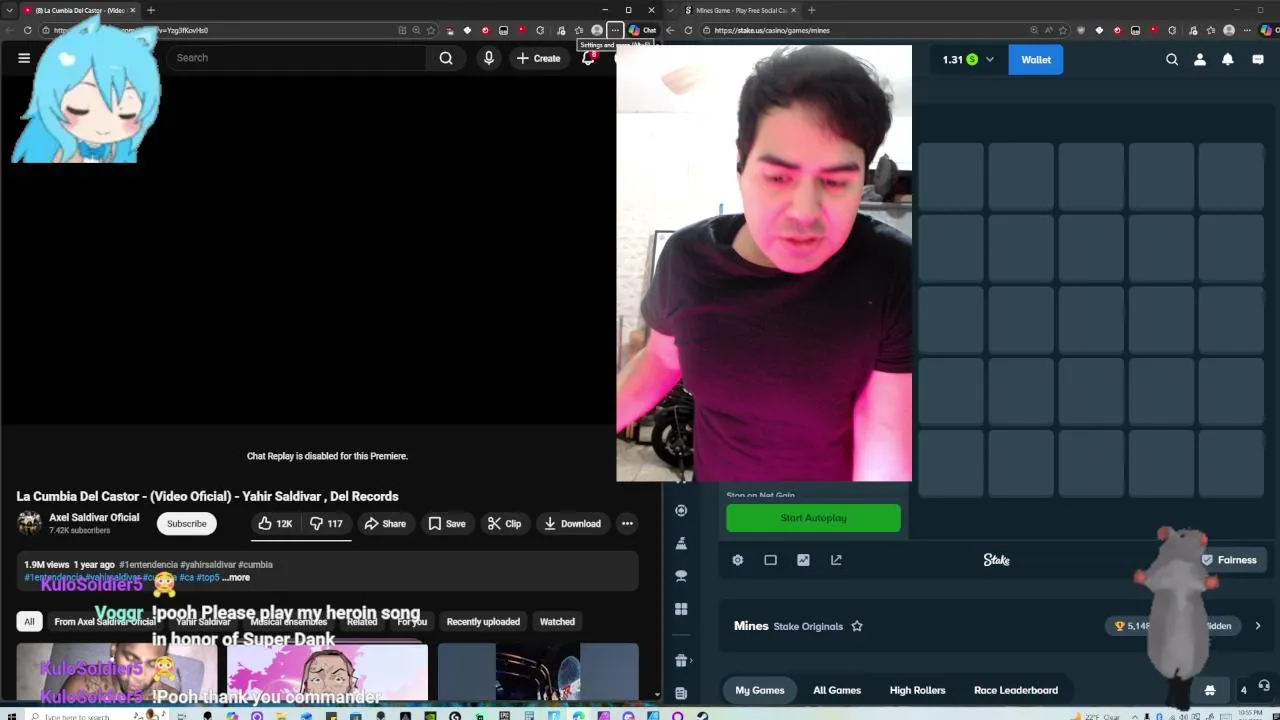The height and width of the screenshot is (720, 1280).
Task: Open Stake sidebar grid icon
Action: (x=681, y=609)
